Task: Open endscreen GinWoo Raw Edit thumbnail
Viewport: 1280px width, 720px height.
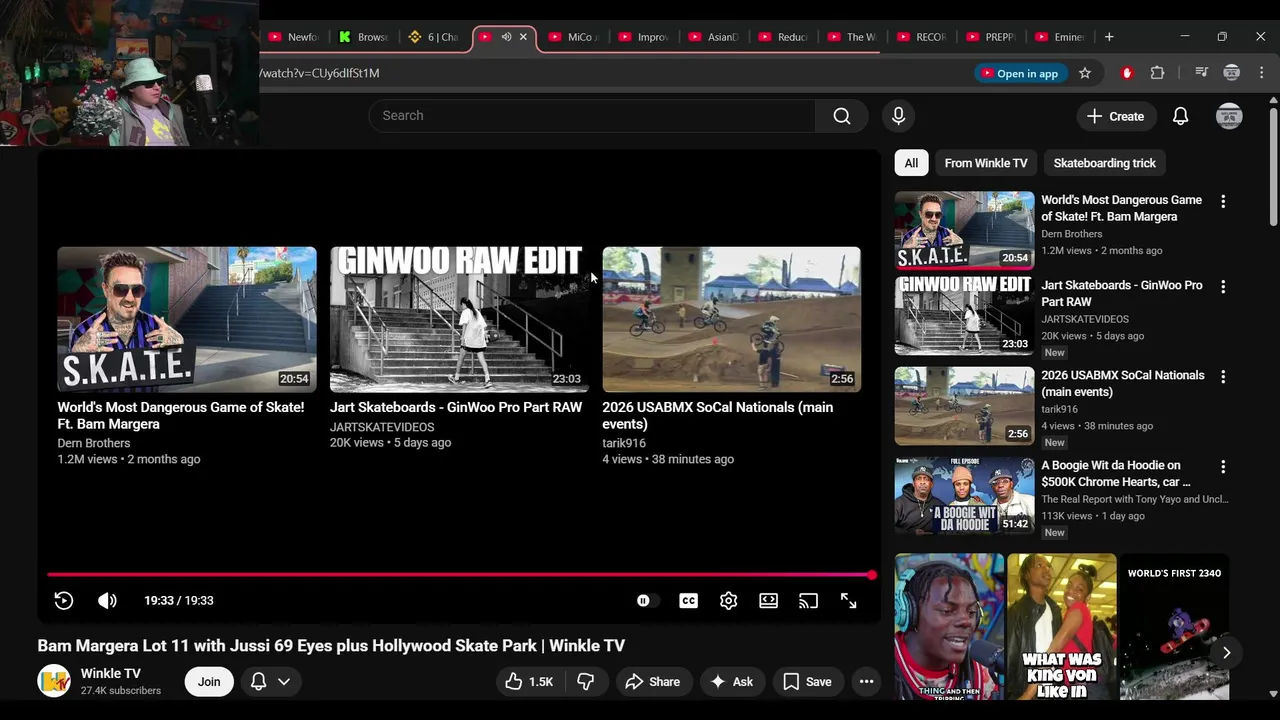Action: [x=459, y=319]
